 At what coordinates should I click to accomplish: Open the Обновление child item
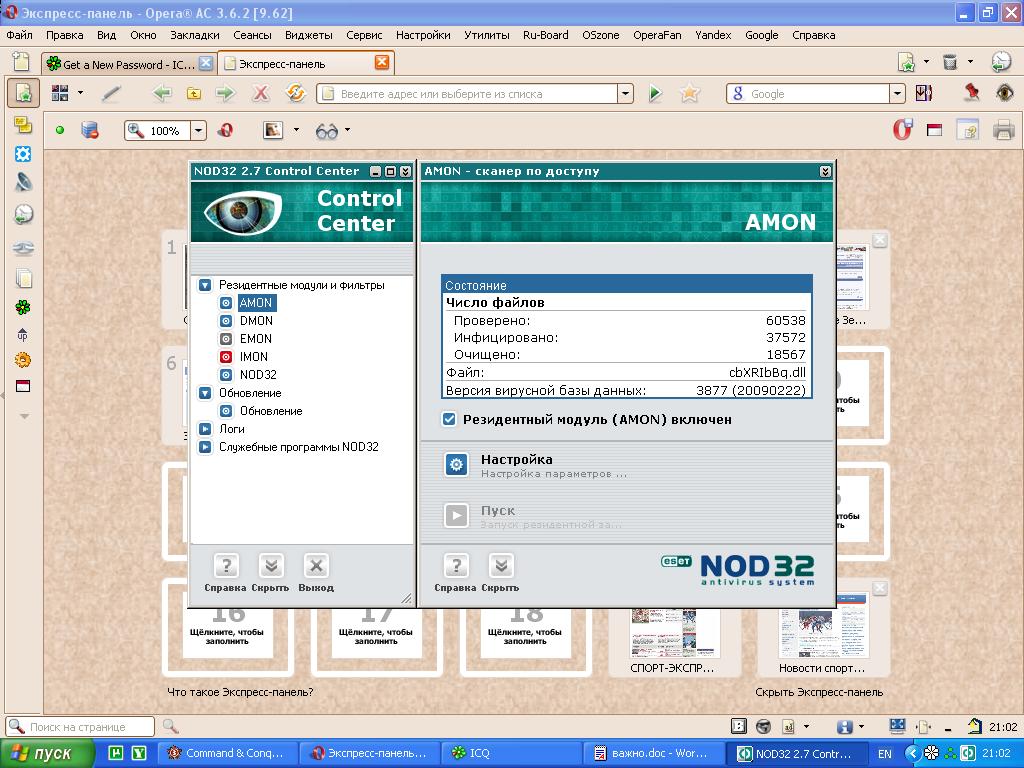[x=270, y=411]
